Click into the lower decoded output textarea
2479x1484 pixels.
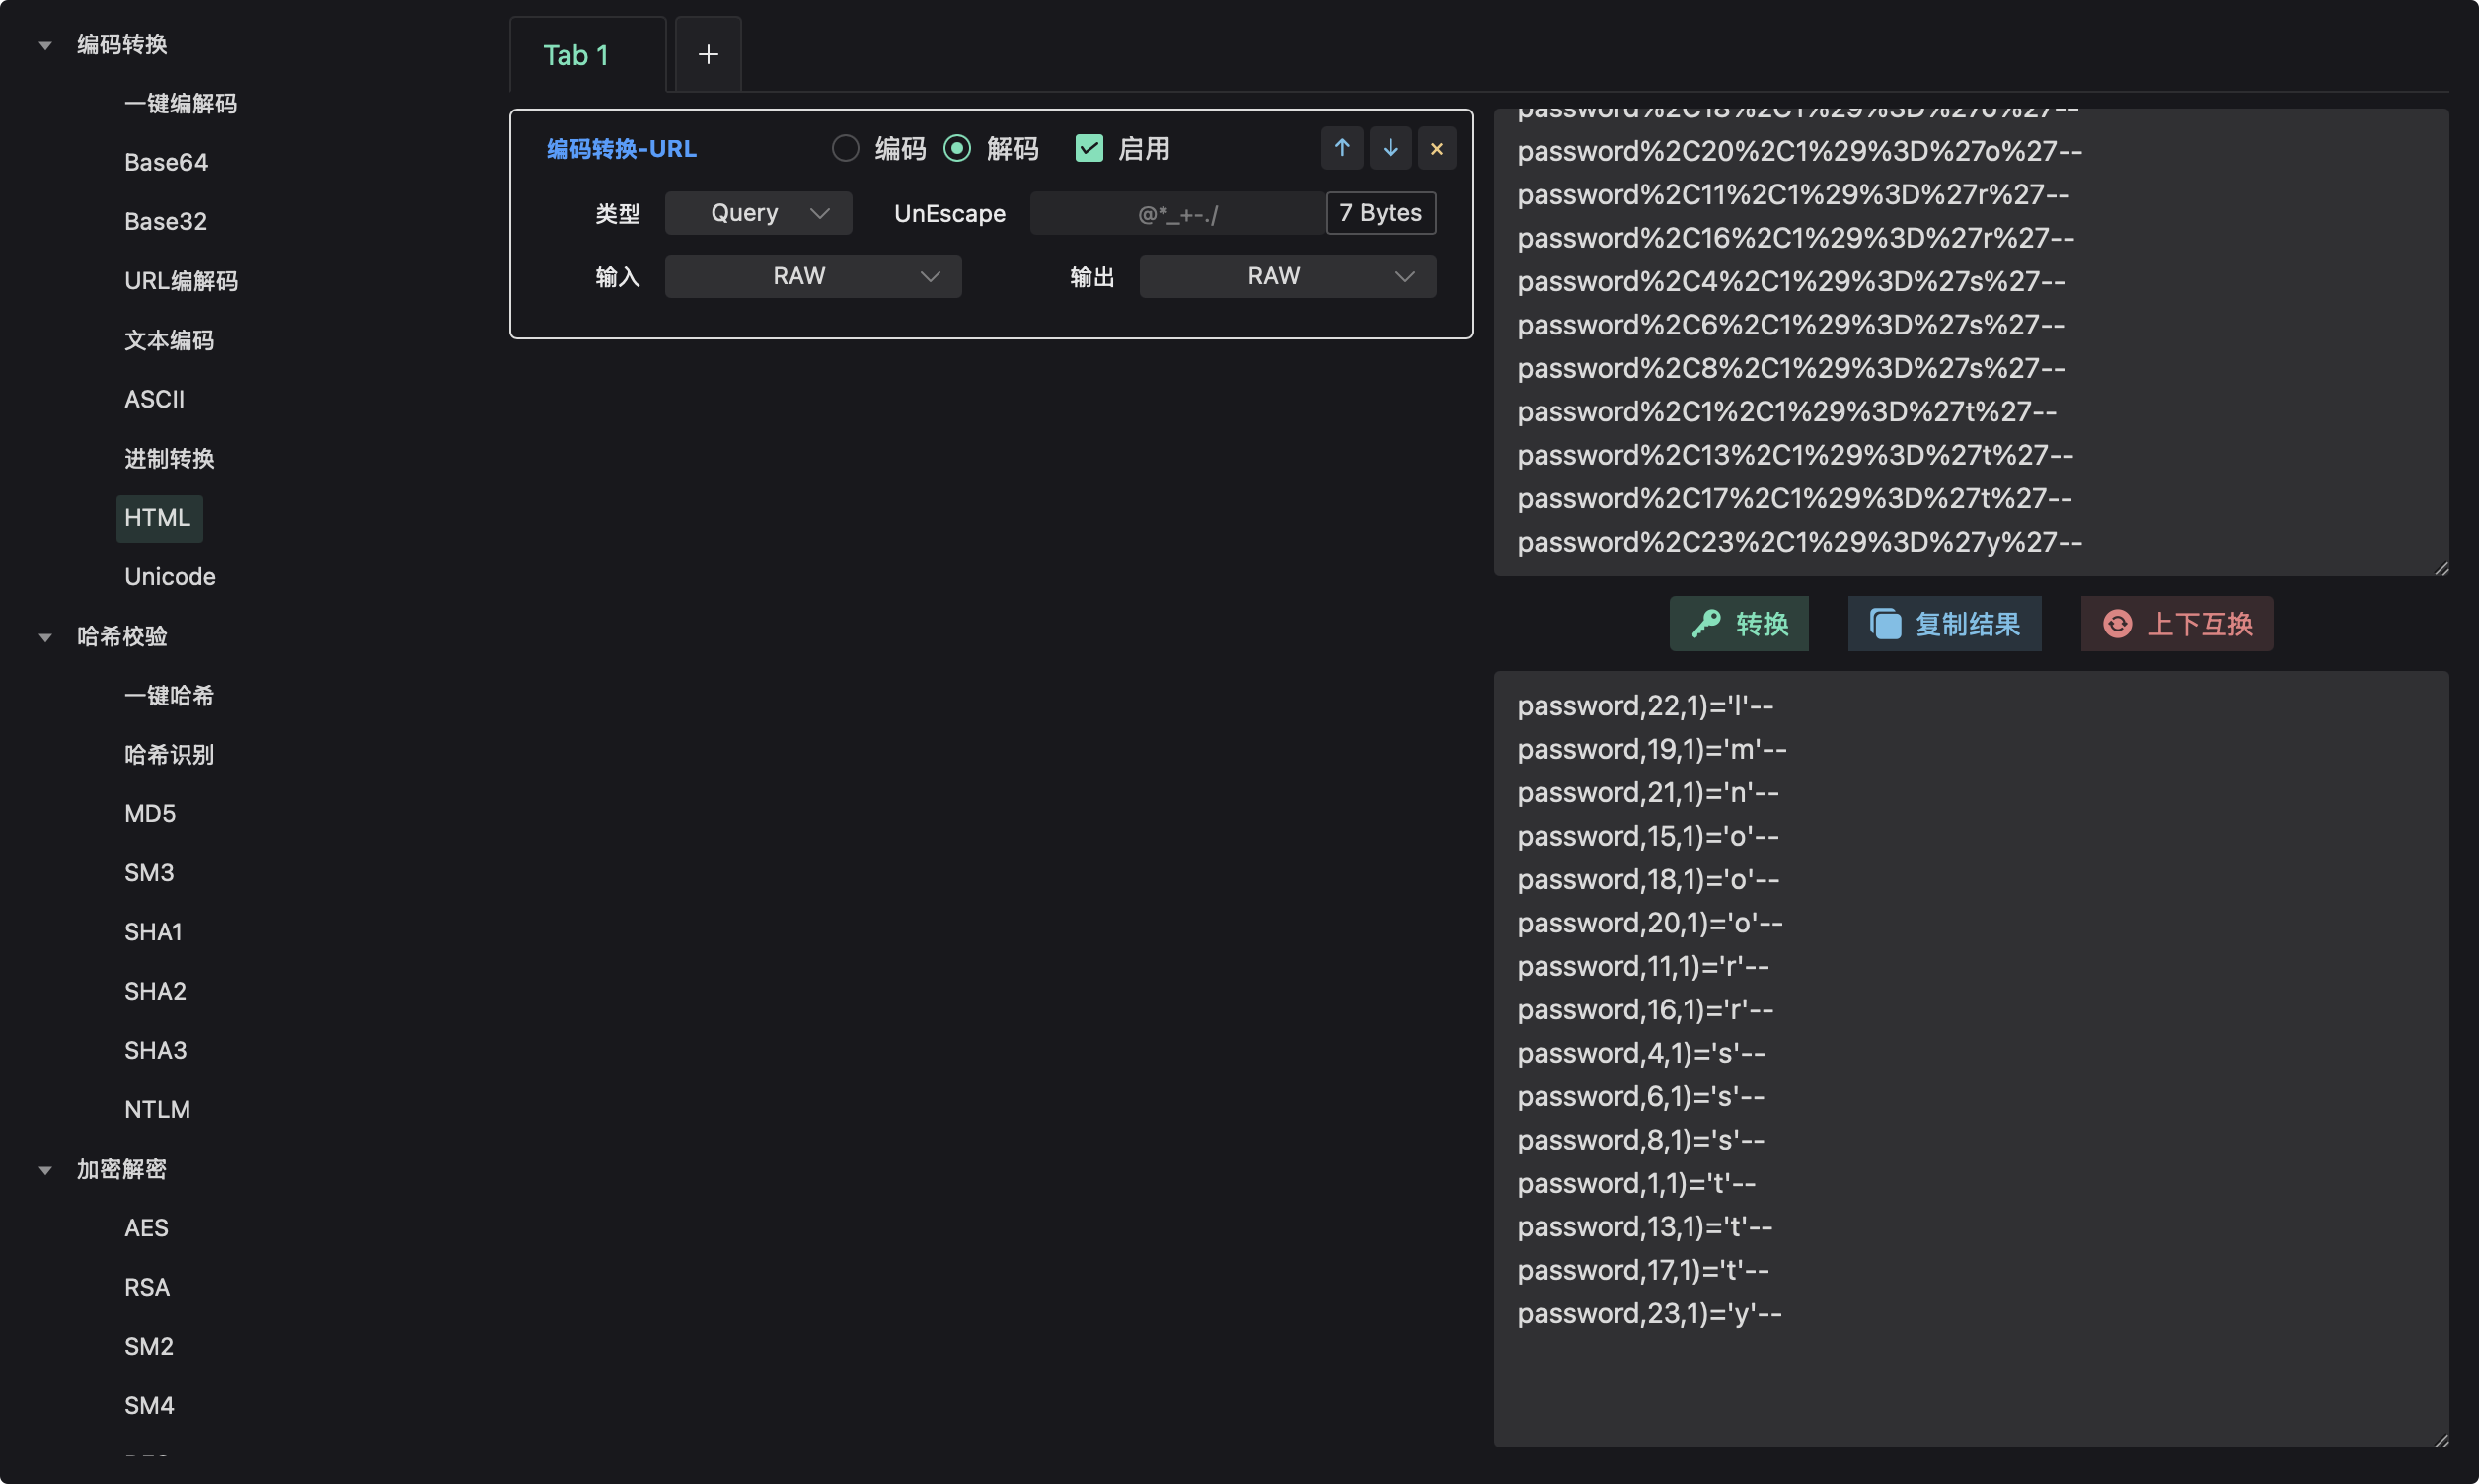point(1971,1058)
